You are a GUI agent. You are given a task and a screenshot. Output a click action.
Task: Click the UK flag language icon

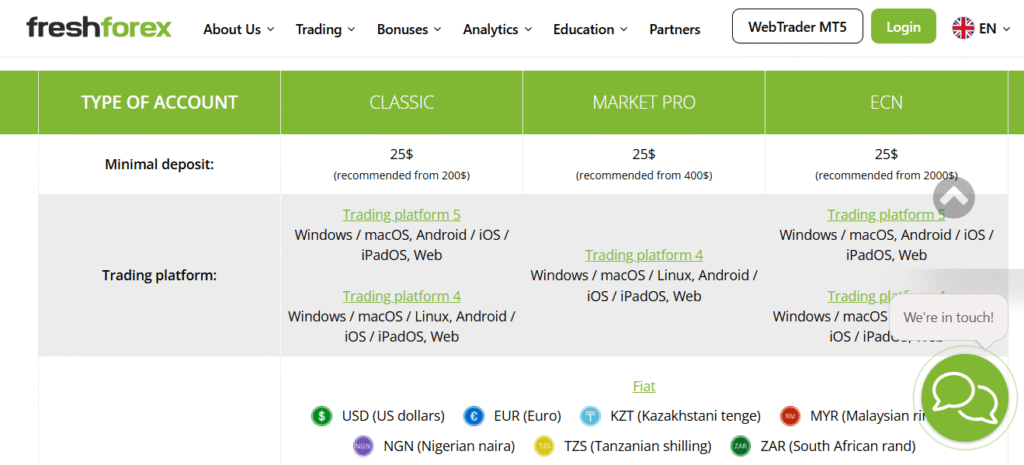click(x=964, y=28)
